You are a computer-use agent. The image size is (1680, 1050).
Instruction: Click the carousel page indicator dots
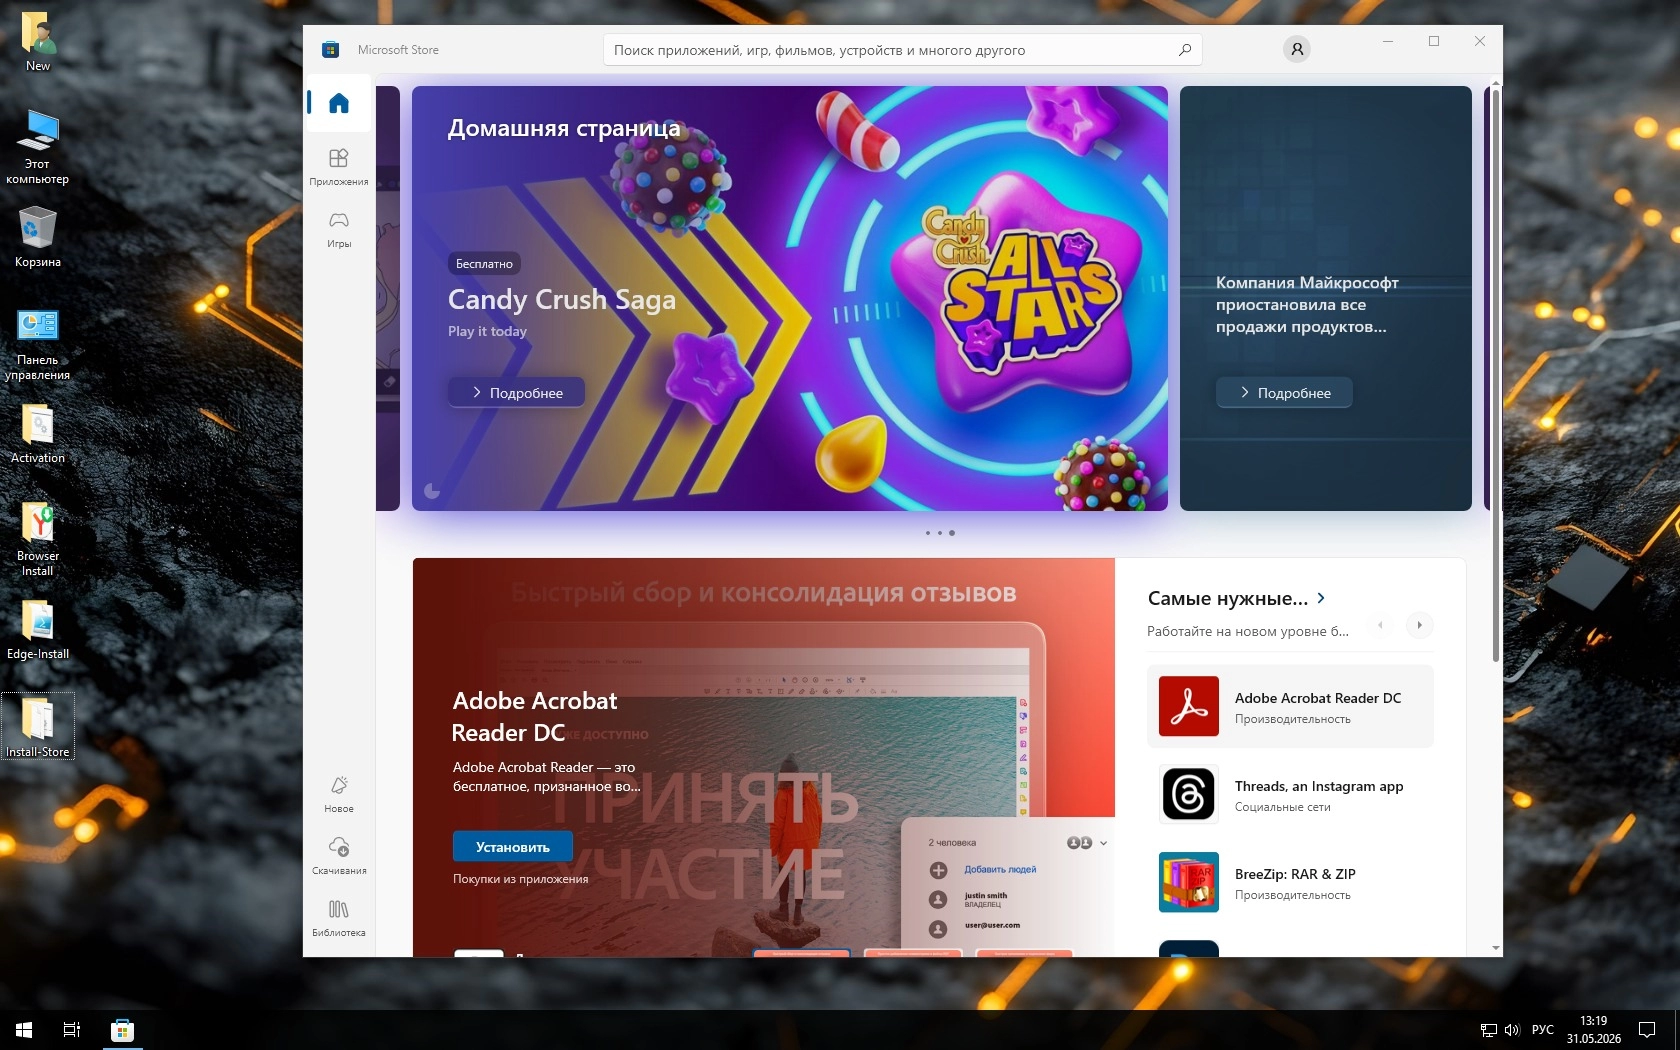tap(940, 533)
